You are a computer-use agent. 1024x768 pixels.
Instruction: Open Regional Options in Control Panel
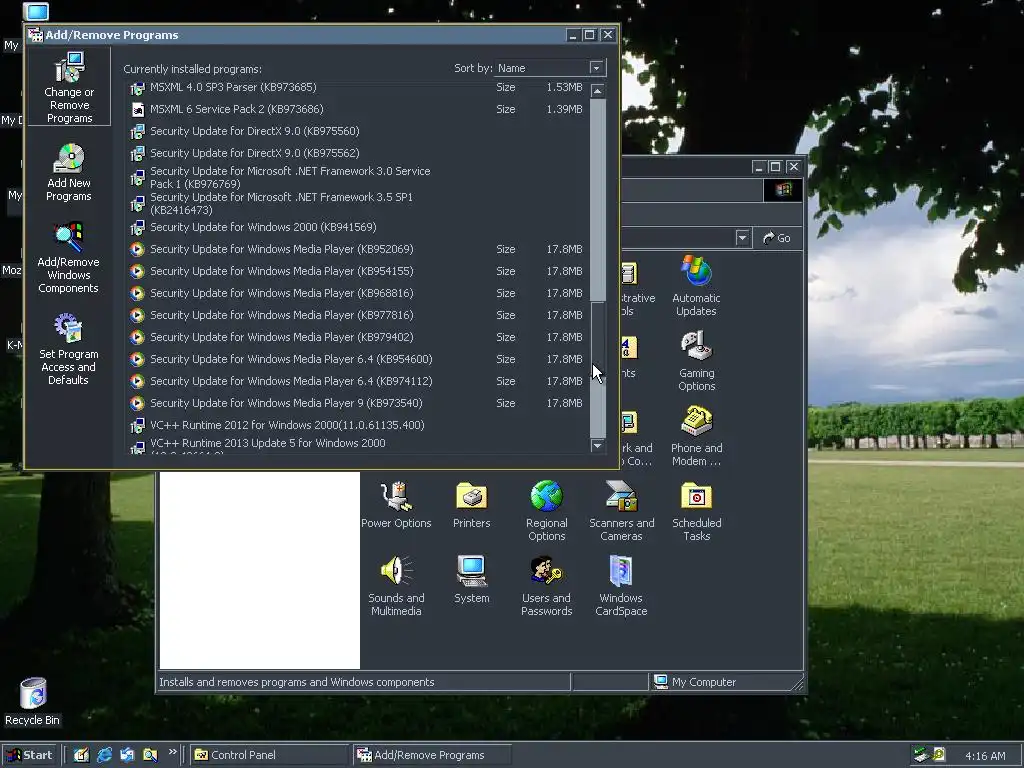tap(547, 511)
